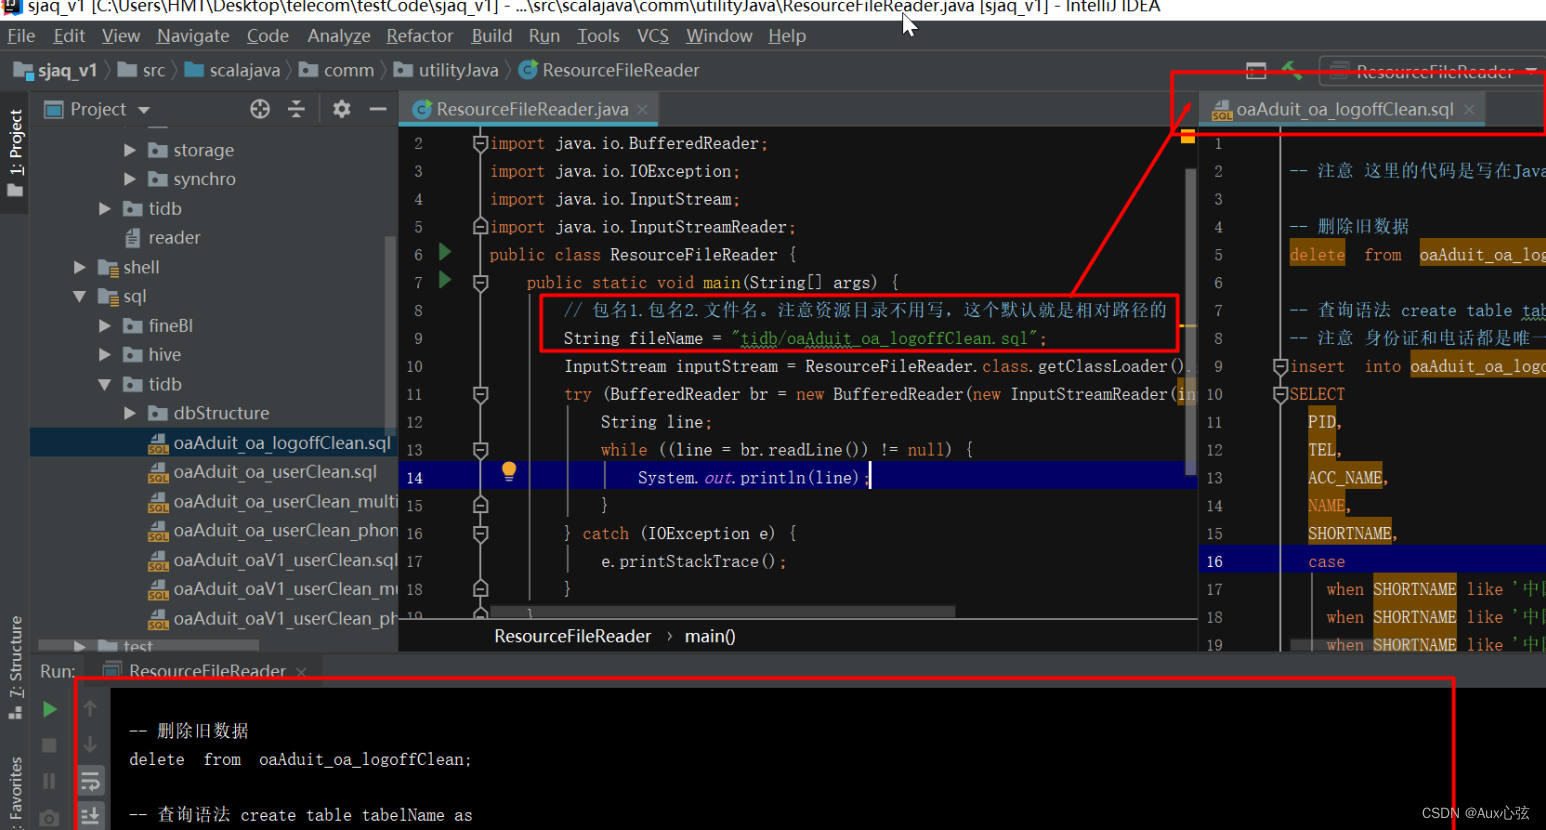Toggle scroll-to-end in the Run console
Screen dimensions: 1546x830
(90, 814)
